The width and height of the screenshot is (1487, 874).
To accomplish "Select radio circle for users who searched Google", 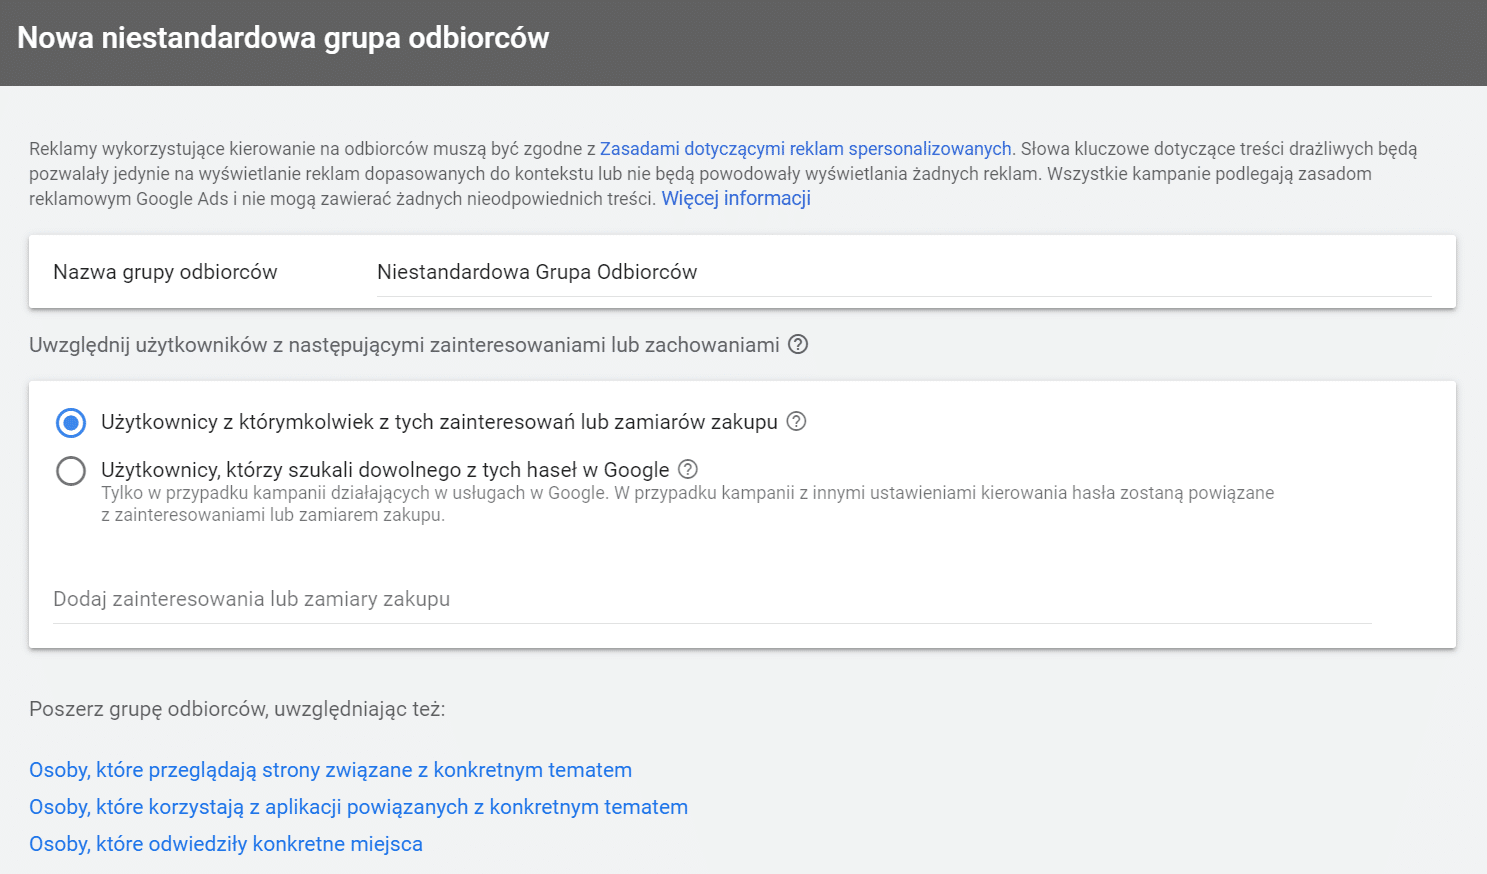I will click(x=71, y=470).
